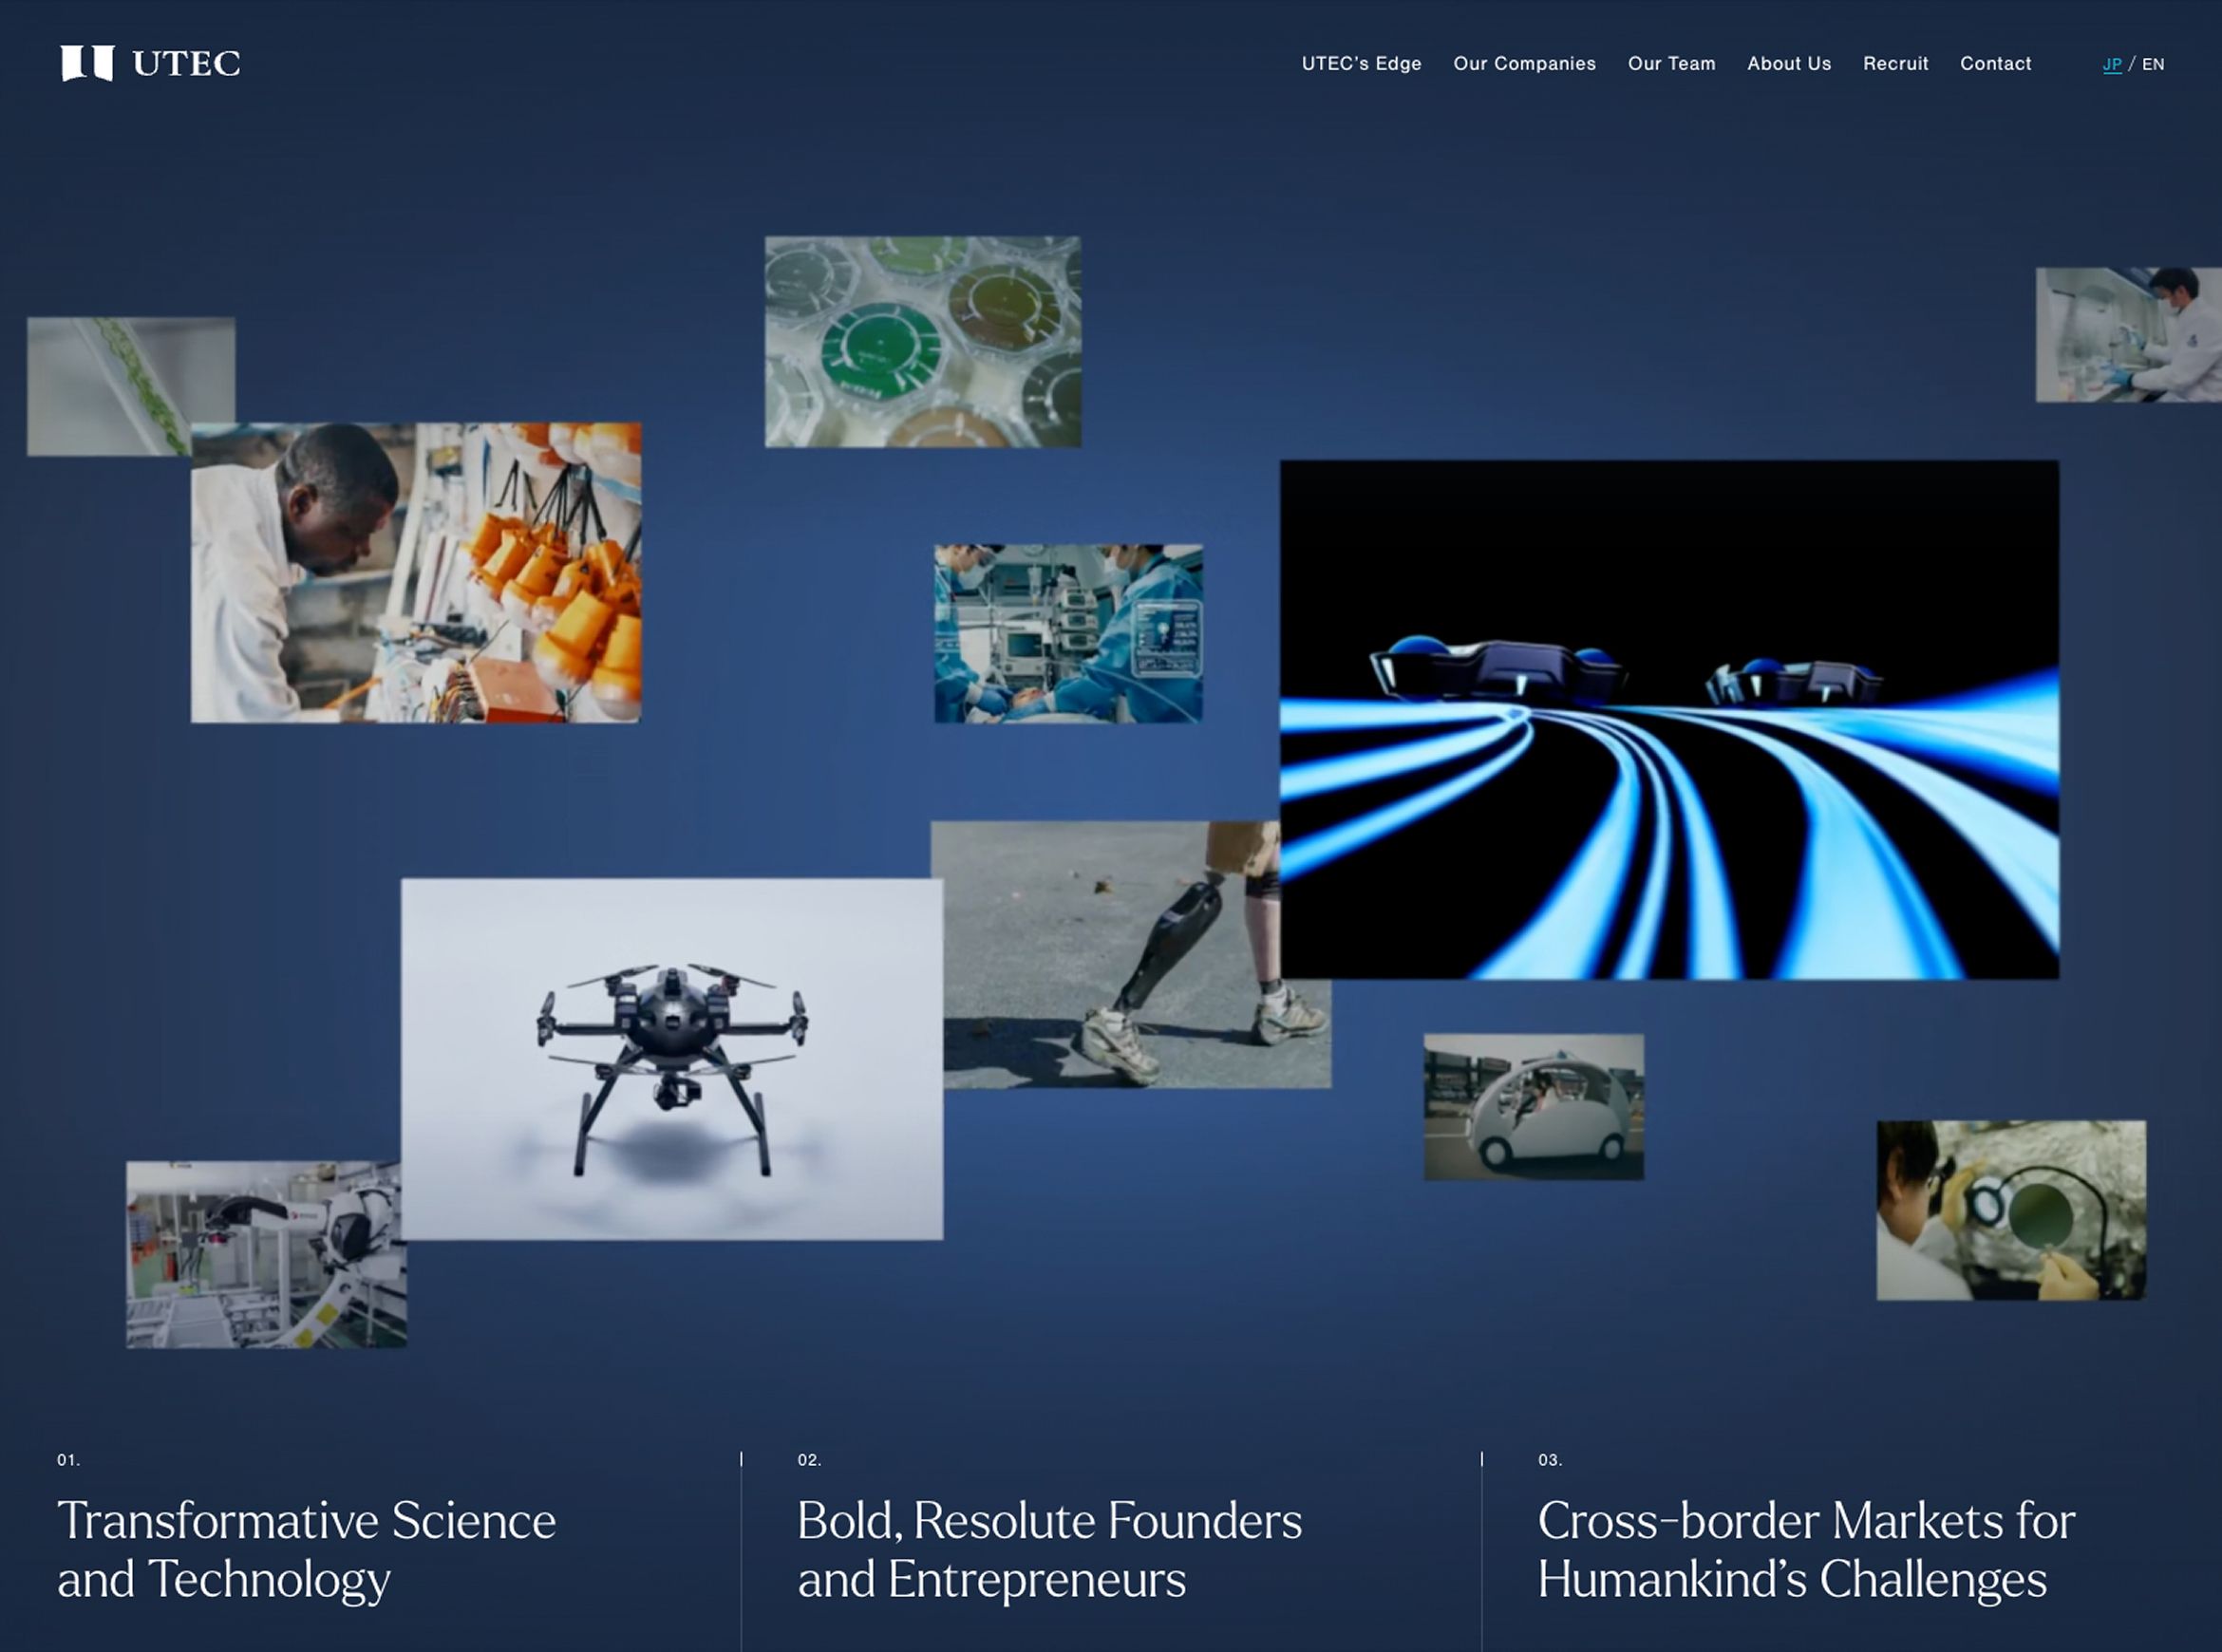
Task: Switch language to JP
Action: click(2111, 65)
